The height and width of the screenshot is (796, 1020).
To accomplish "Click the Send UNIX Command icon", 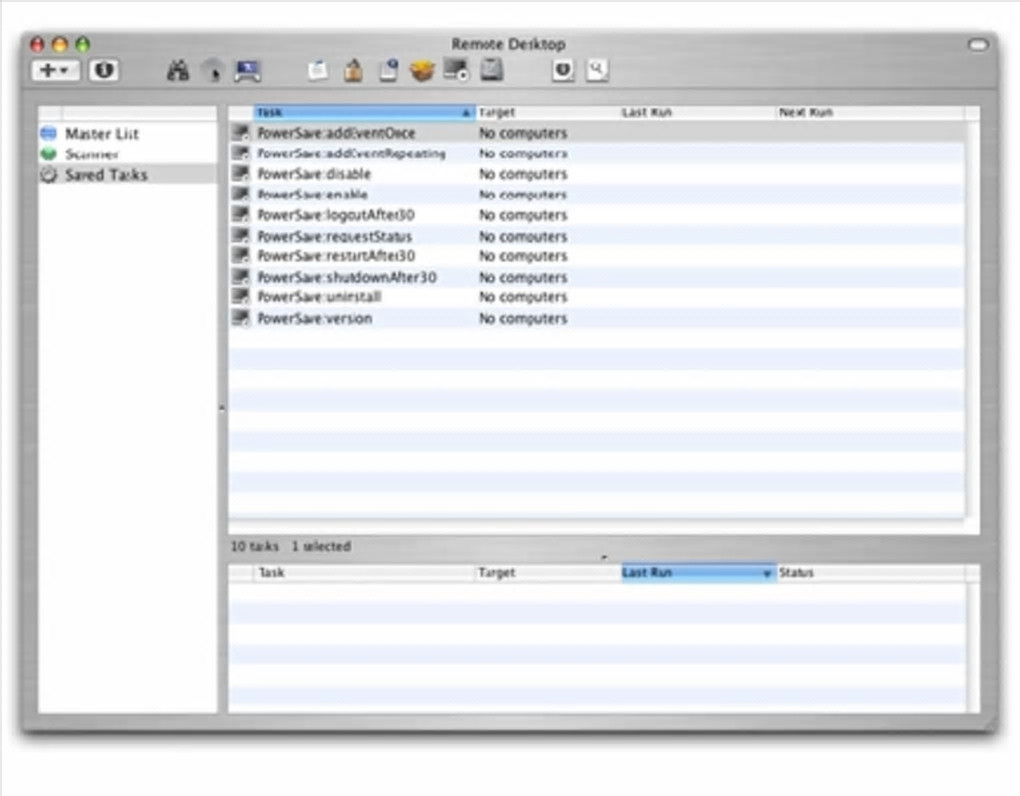I will [x=456, y=69].
